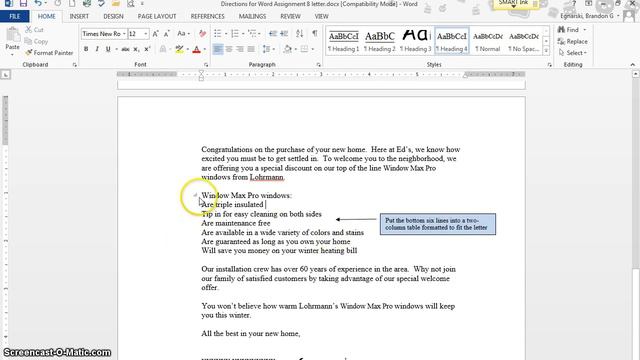Toggle Strikethrough formatting
This screenshot has height=360, width=640.
click(125, 49)
